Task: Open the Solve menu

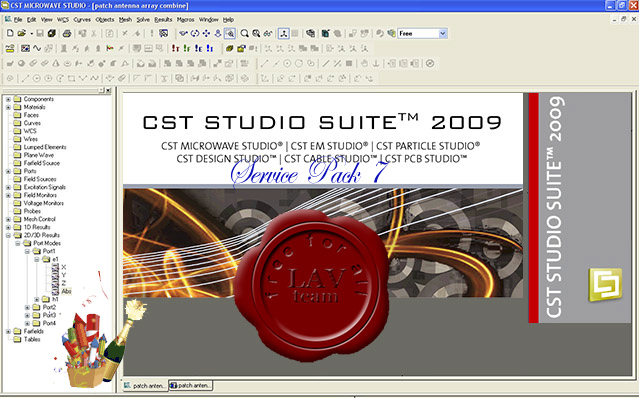Action: [x=143, y=20]
